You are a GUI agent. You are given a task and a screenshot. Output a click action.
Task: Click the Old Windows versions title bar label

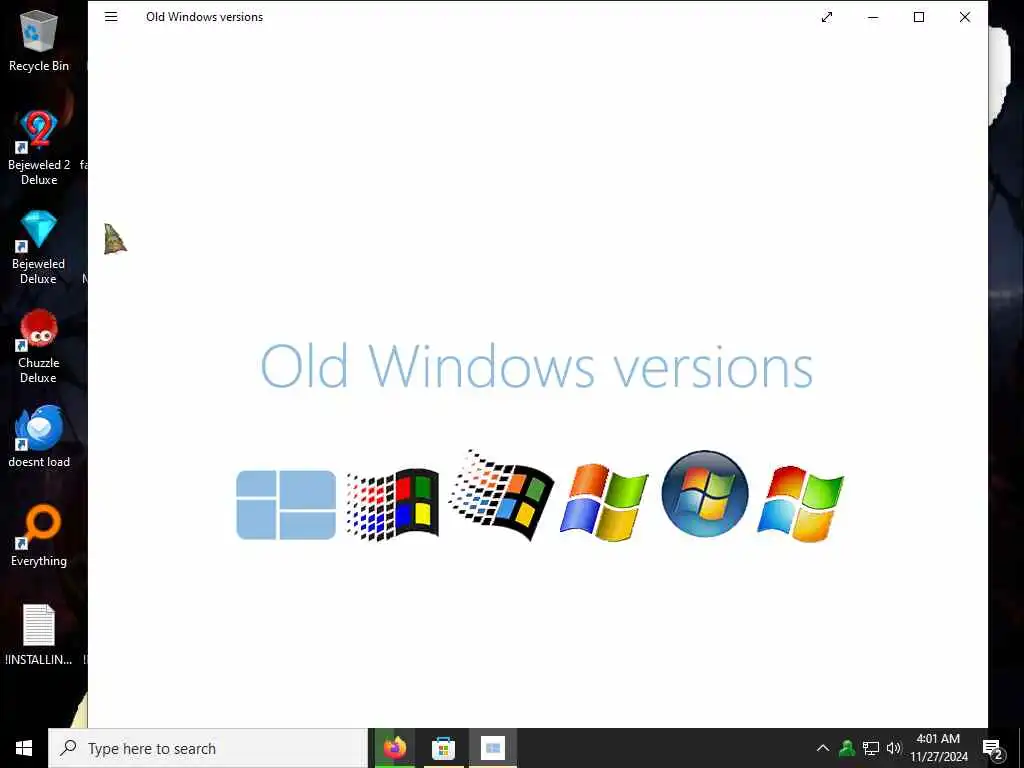click(x=204, y=17)
